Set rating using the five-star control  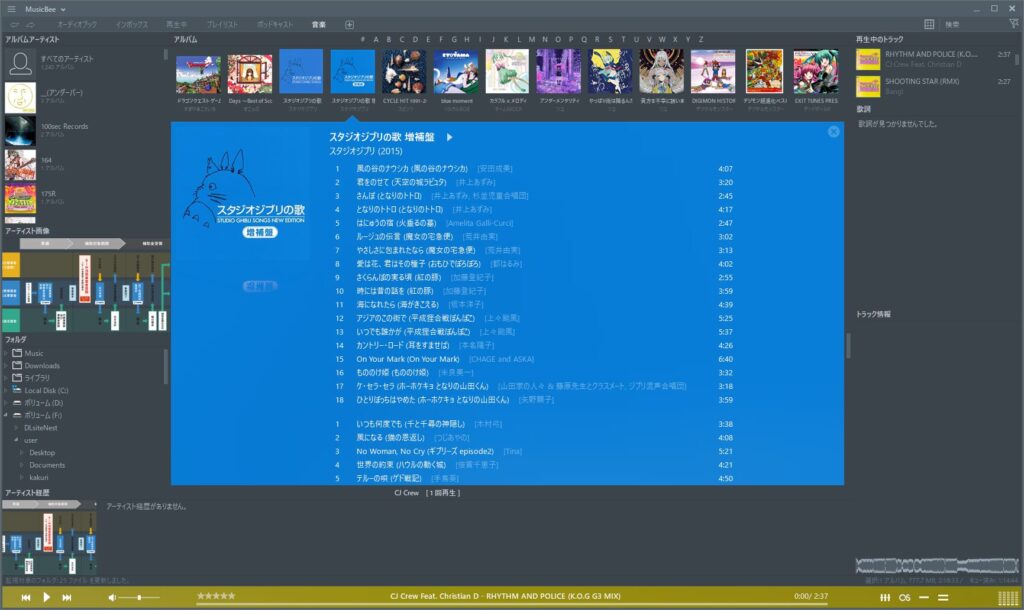point(216,596)
